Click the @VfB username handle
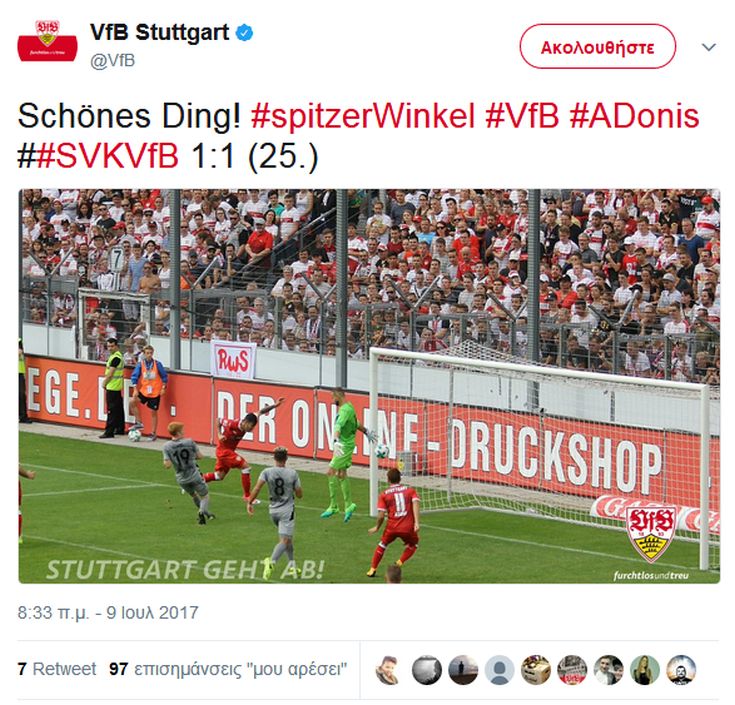 [x=112, y=60]
